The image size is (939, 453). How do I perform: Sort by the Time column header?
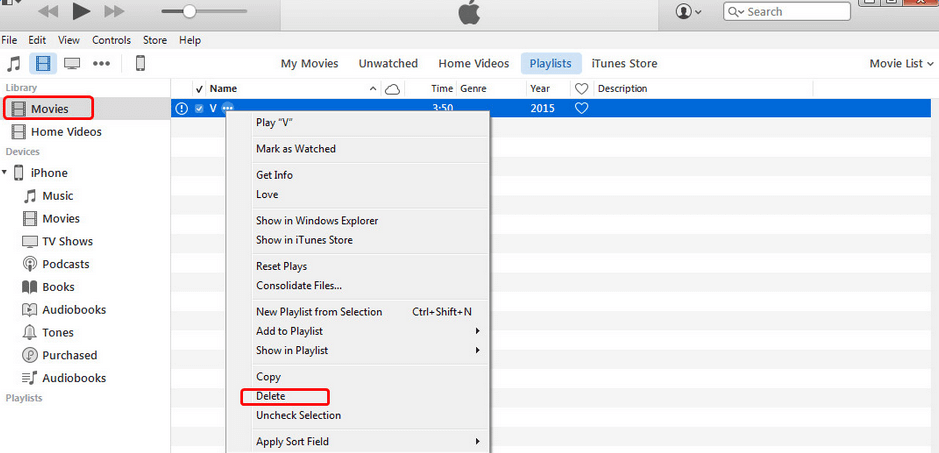point(442,89)
